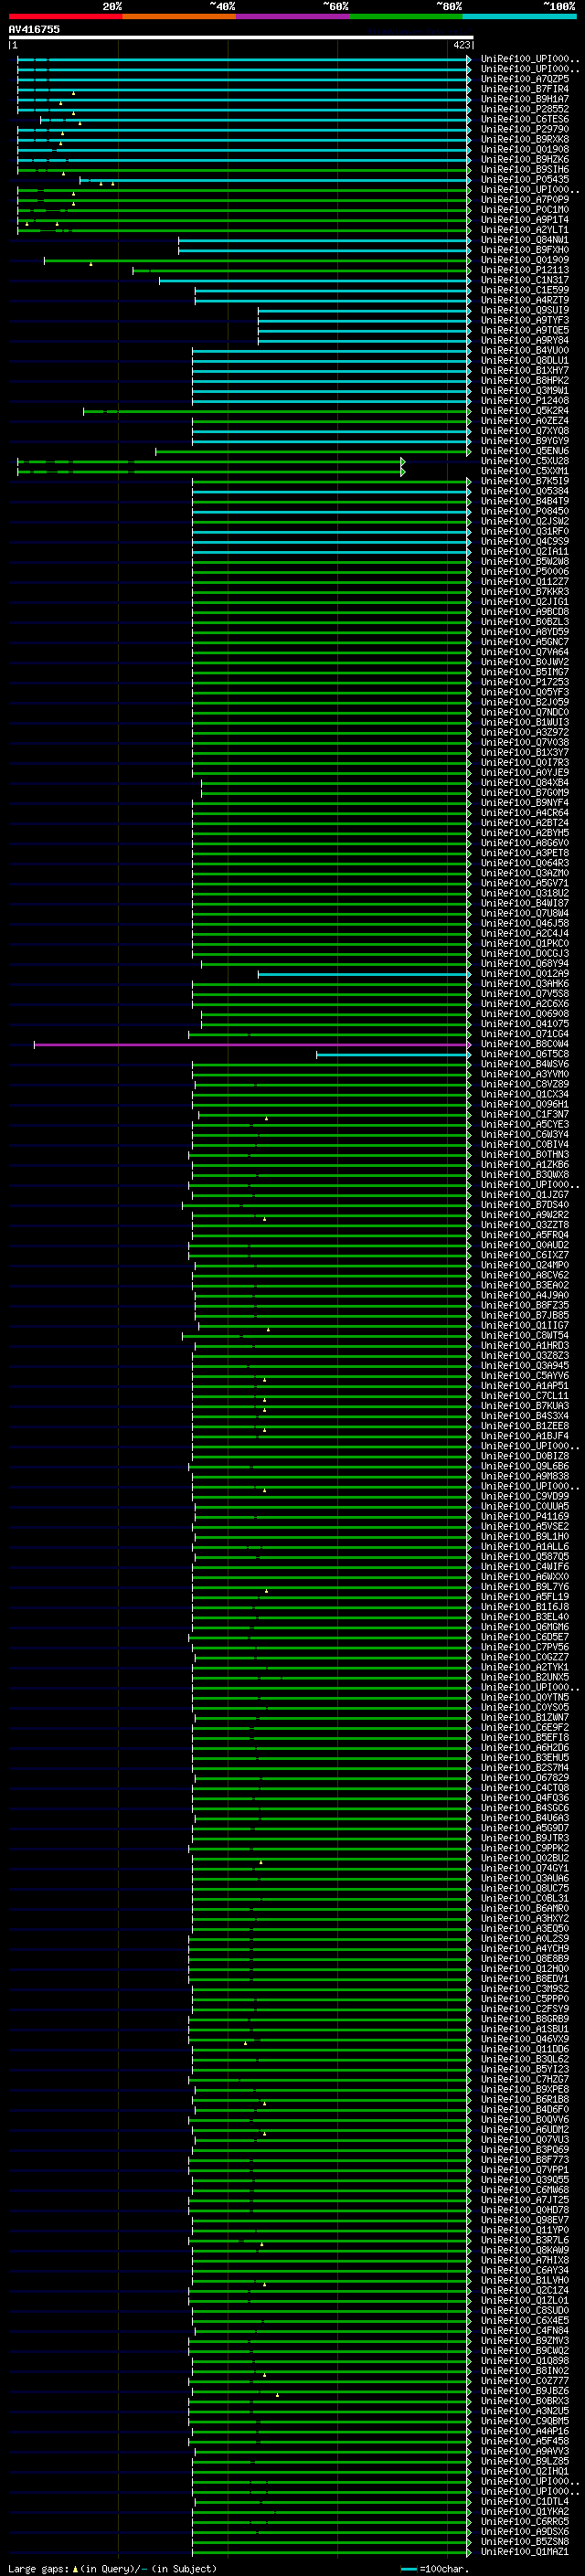Select hit label UniRef100_C6TES6
The width and height of the screenshot is (585, 2576).
pyautogui.click(x=525, y=119)
